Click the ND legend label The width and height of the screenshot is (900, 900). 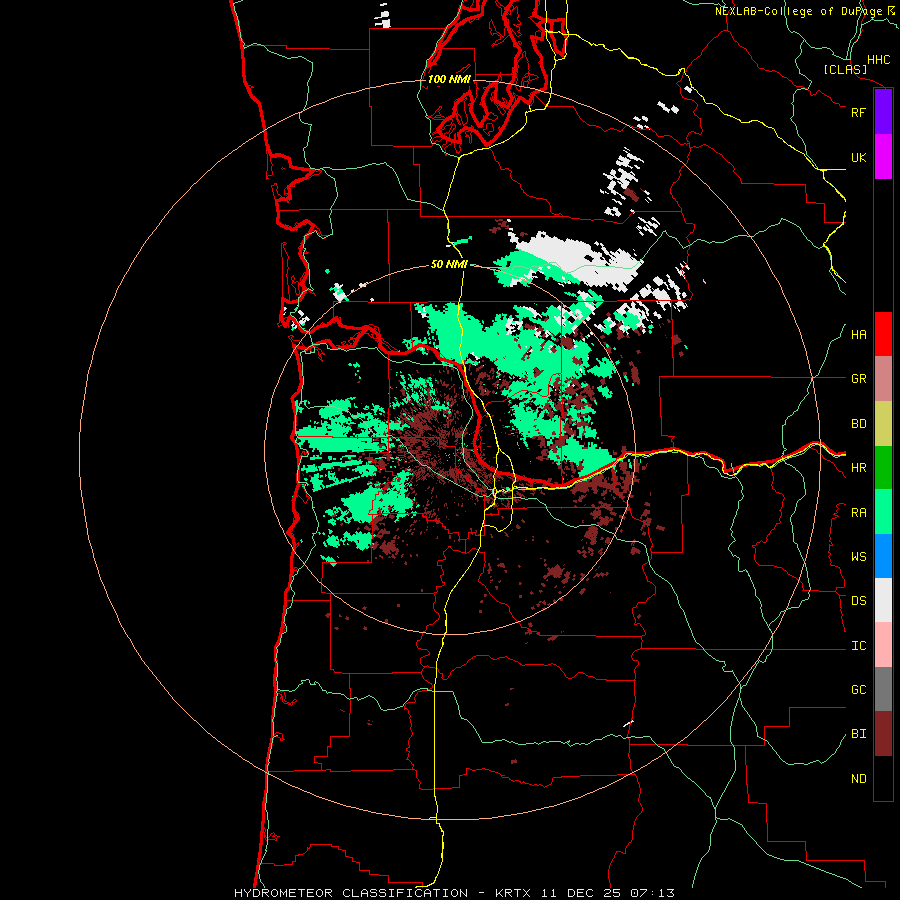click(858, 779)
